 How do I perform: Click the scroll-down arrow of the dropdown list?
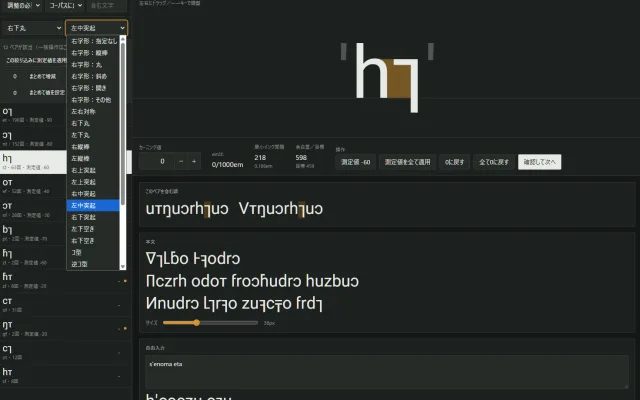coord(122,267)
